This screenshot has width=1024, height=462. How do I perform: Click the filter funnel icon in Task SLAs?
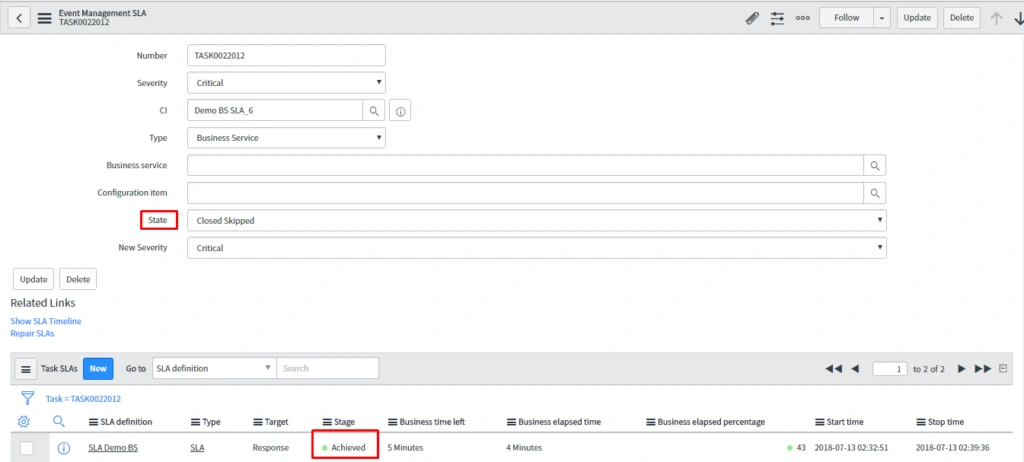[27, 398]
